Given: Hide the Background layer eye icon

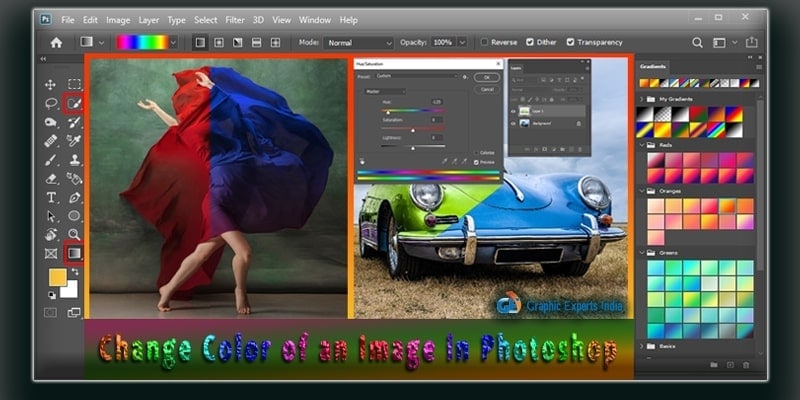Looking at the screenshot, I should pos(513,123).
